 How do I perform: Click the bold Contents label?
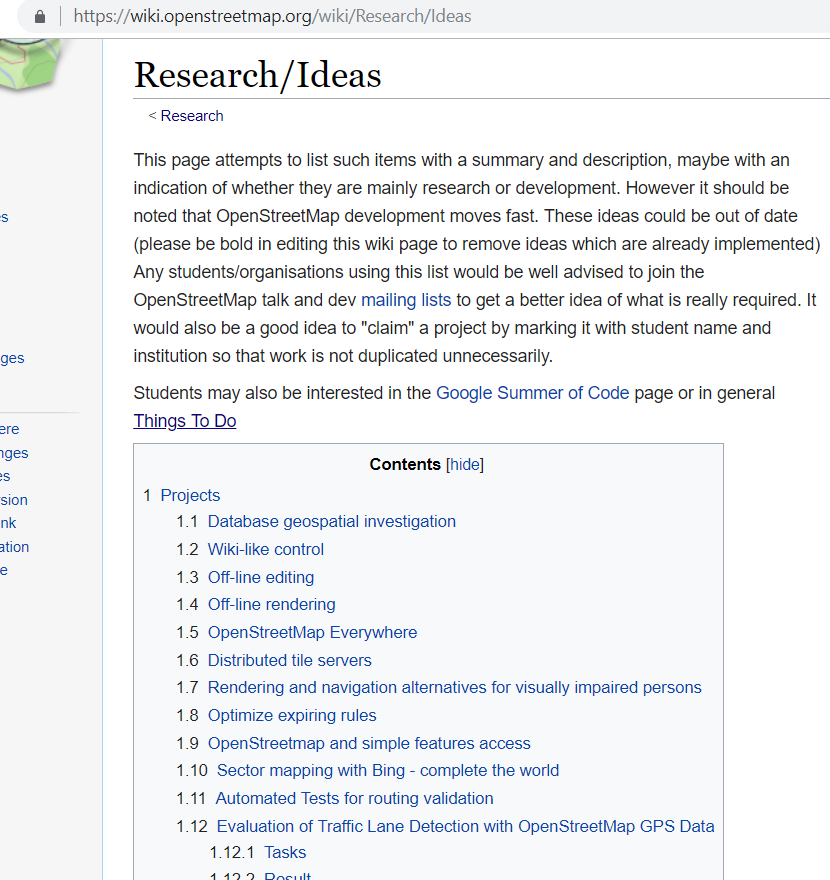(x=405, y=465)
